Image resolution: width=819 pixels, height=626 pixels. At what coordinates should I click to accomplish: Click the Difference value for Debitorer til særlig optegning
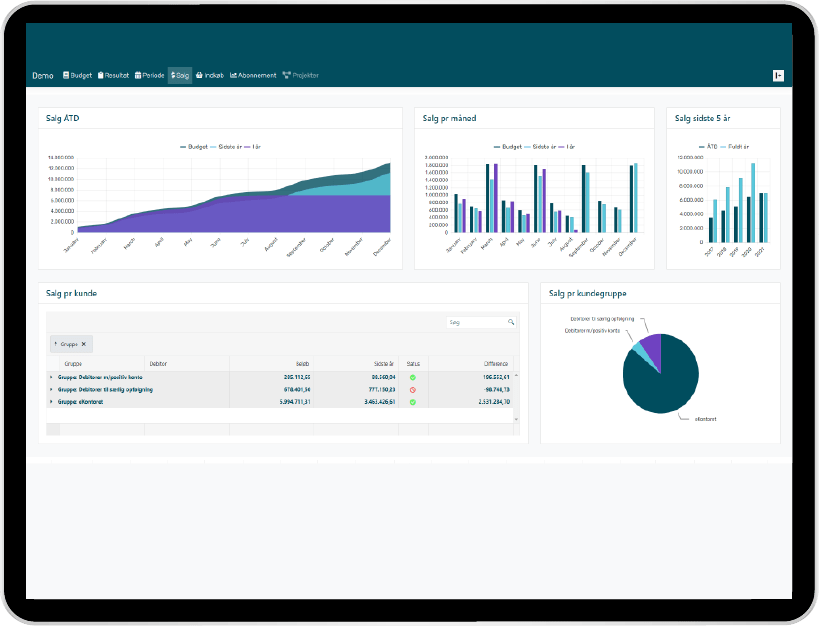click(x=497, y=390)
